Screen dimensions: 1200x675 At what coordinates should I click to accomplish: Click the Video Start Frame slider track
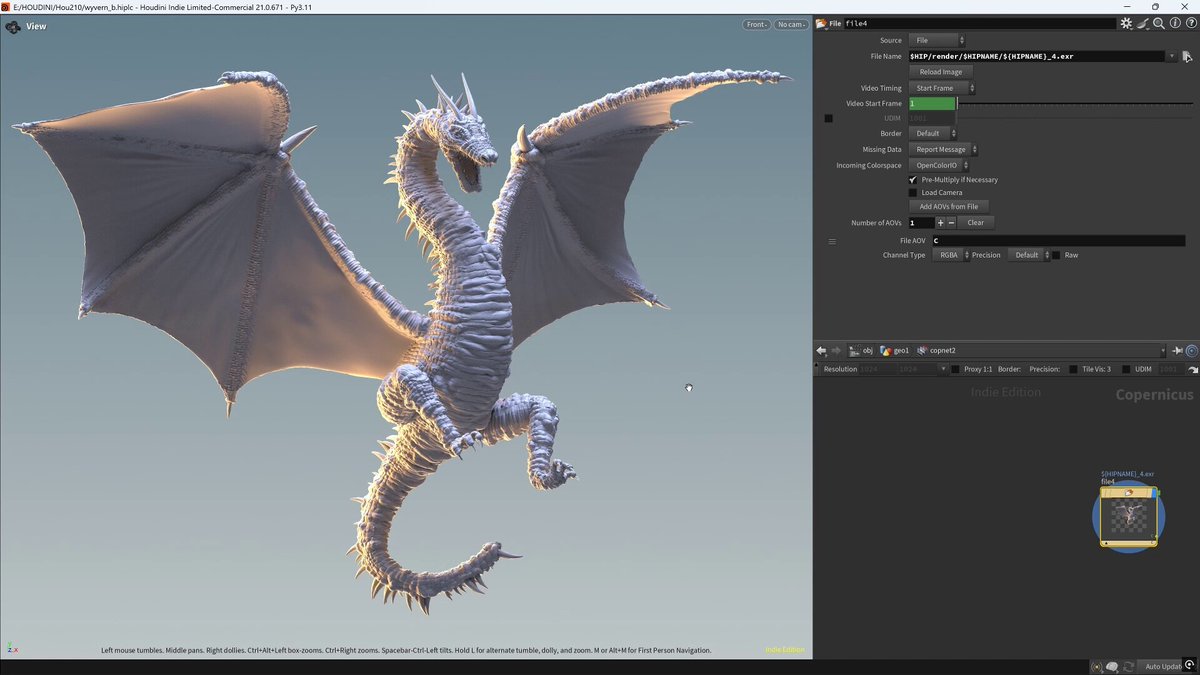pyautogui.click(x=1075, y=104)
